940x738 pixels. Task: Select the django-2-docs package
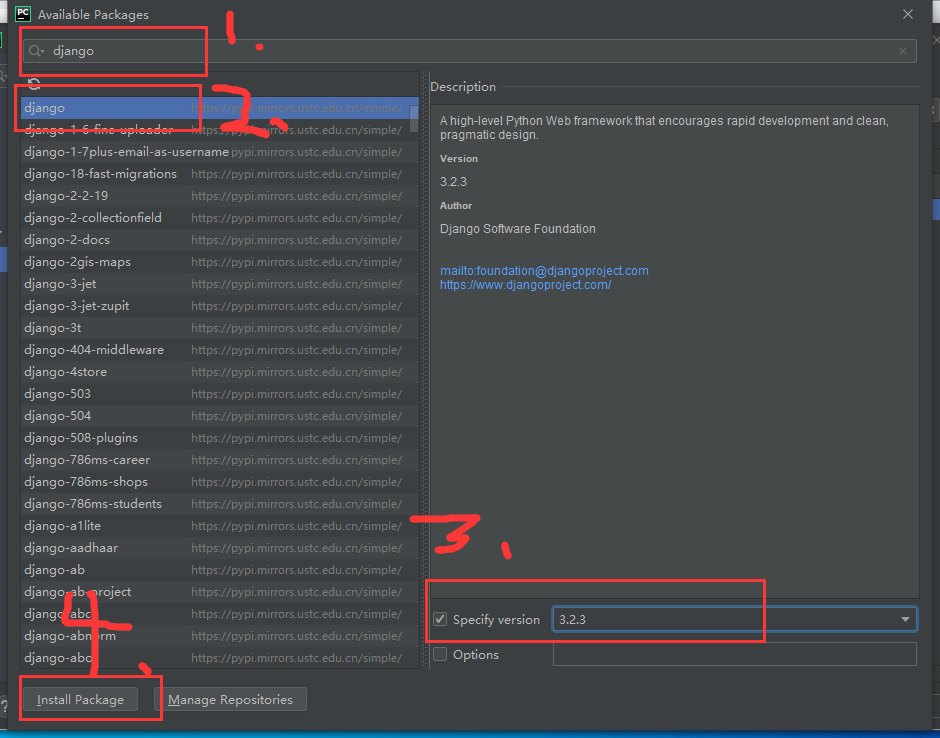[219, 240]
